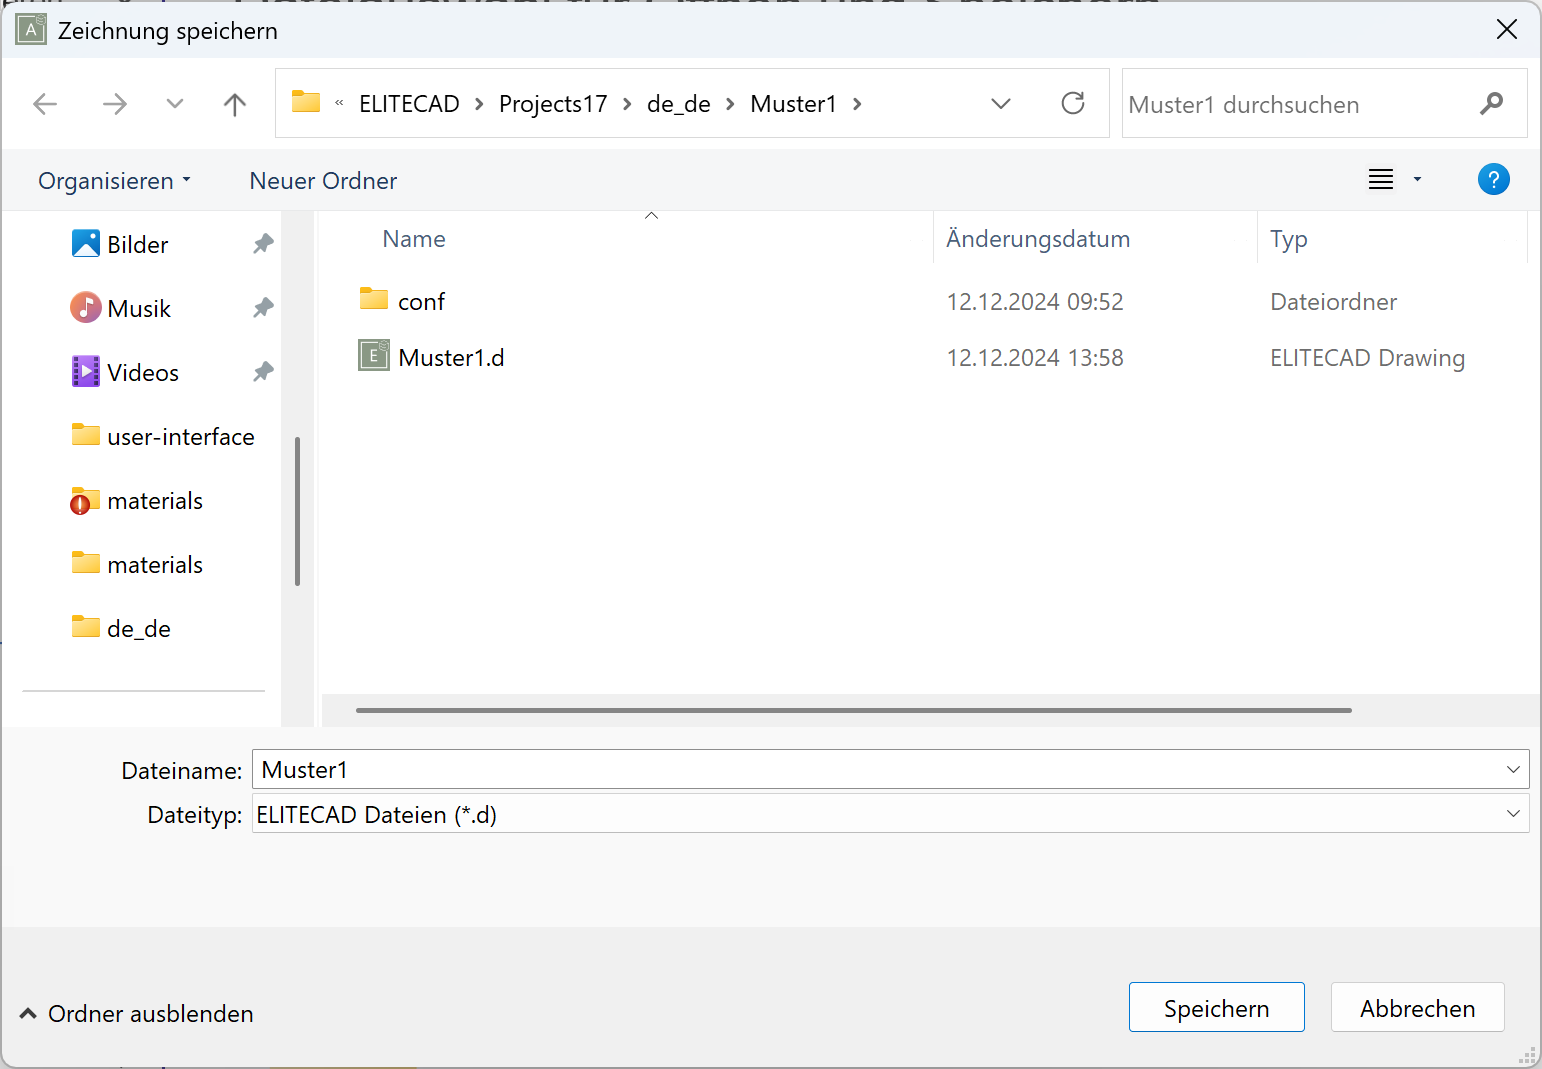The height and width of the screenshot is (1069, 1542).
Task: Collapse folders with Ordner ausblenden
Action: point(137,1014)
